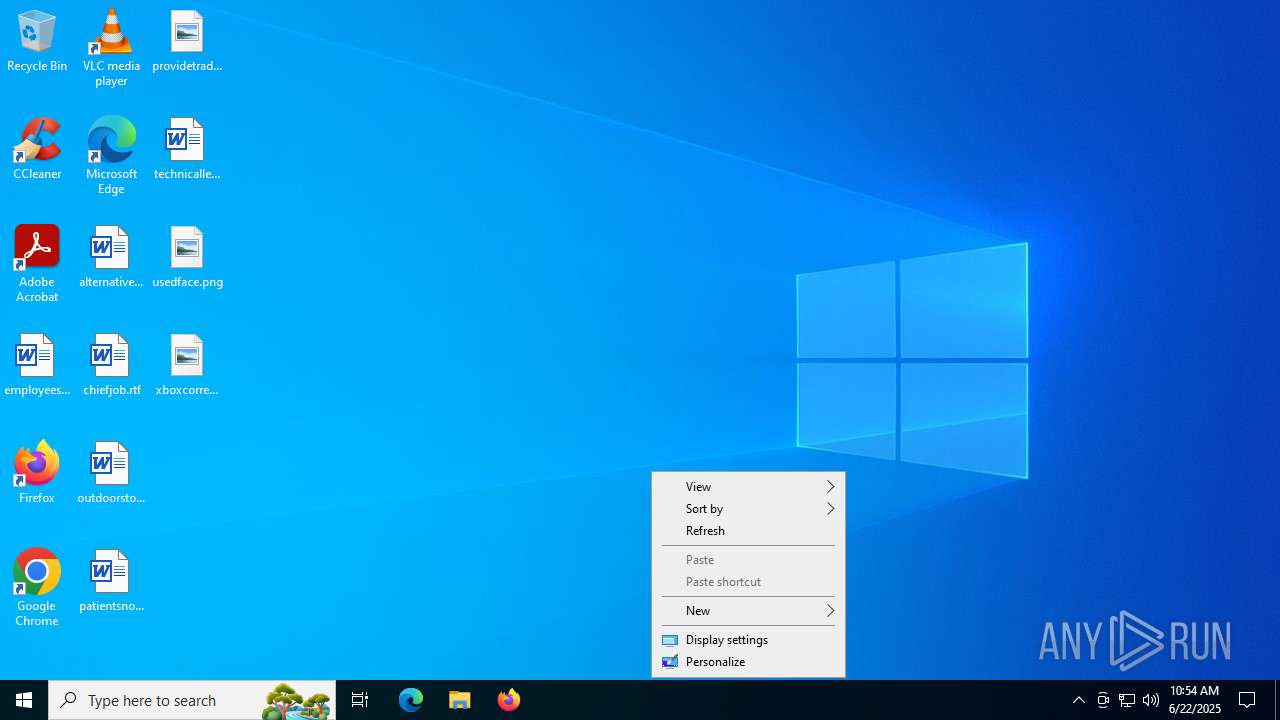The width and height of the screenshot is (1280, 720).
Task: Select the Firefox desktop shortcut
Action: (x=37, y=472)
